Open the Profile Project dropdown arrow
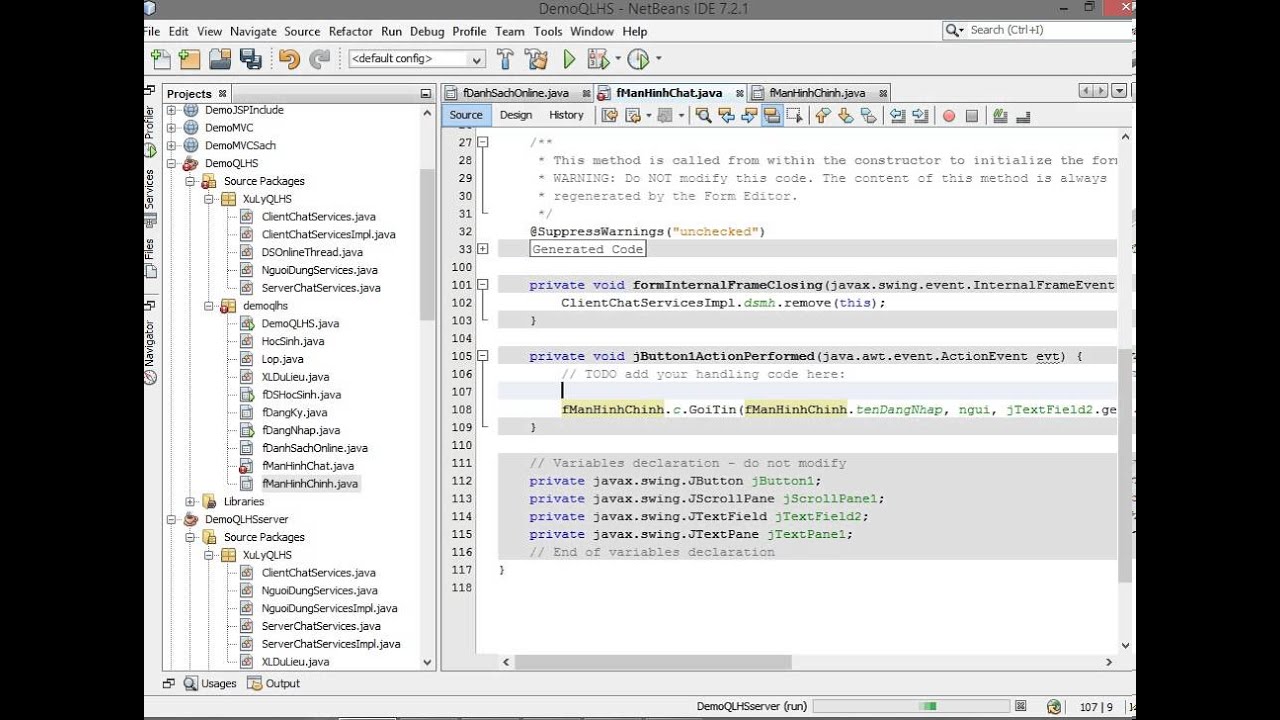 [x=658, y=59]
